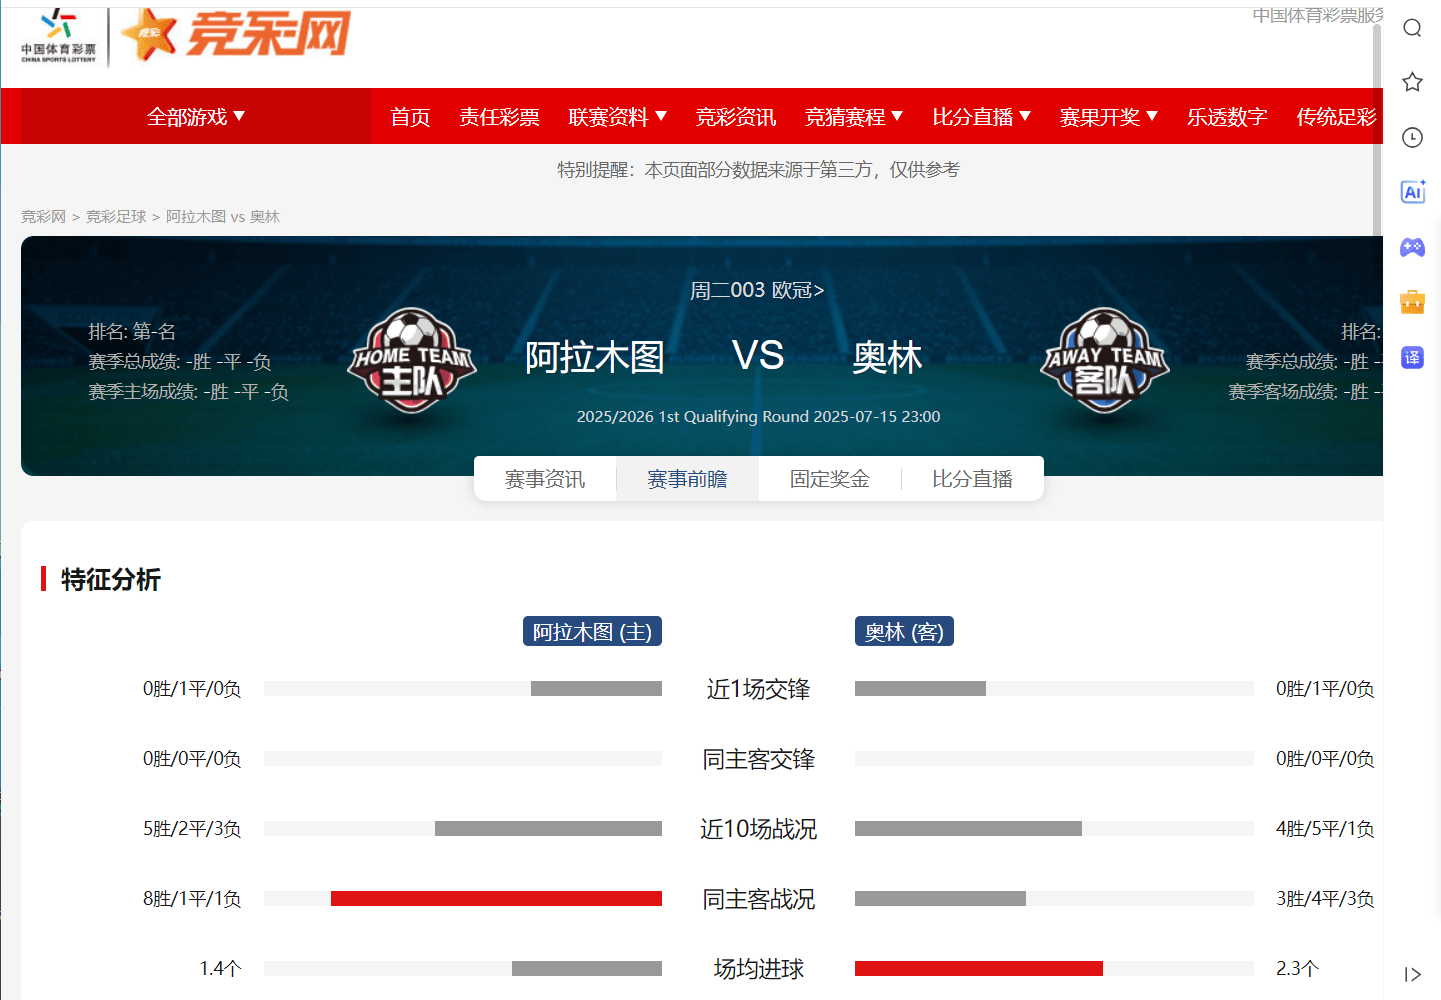Expand the 比分直播 navigation dropdown

(x=982, y=117)
